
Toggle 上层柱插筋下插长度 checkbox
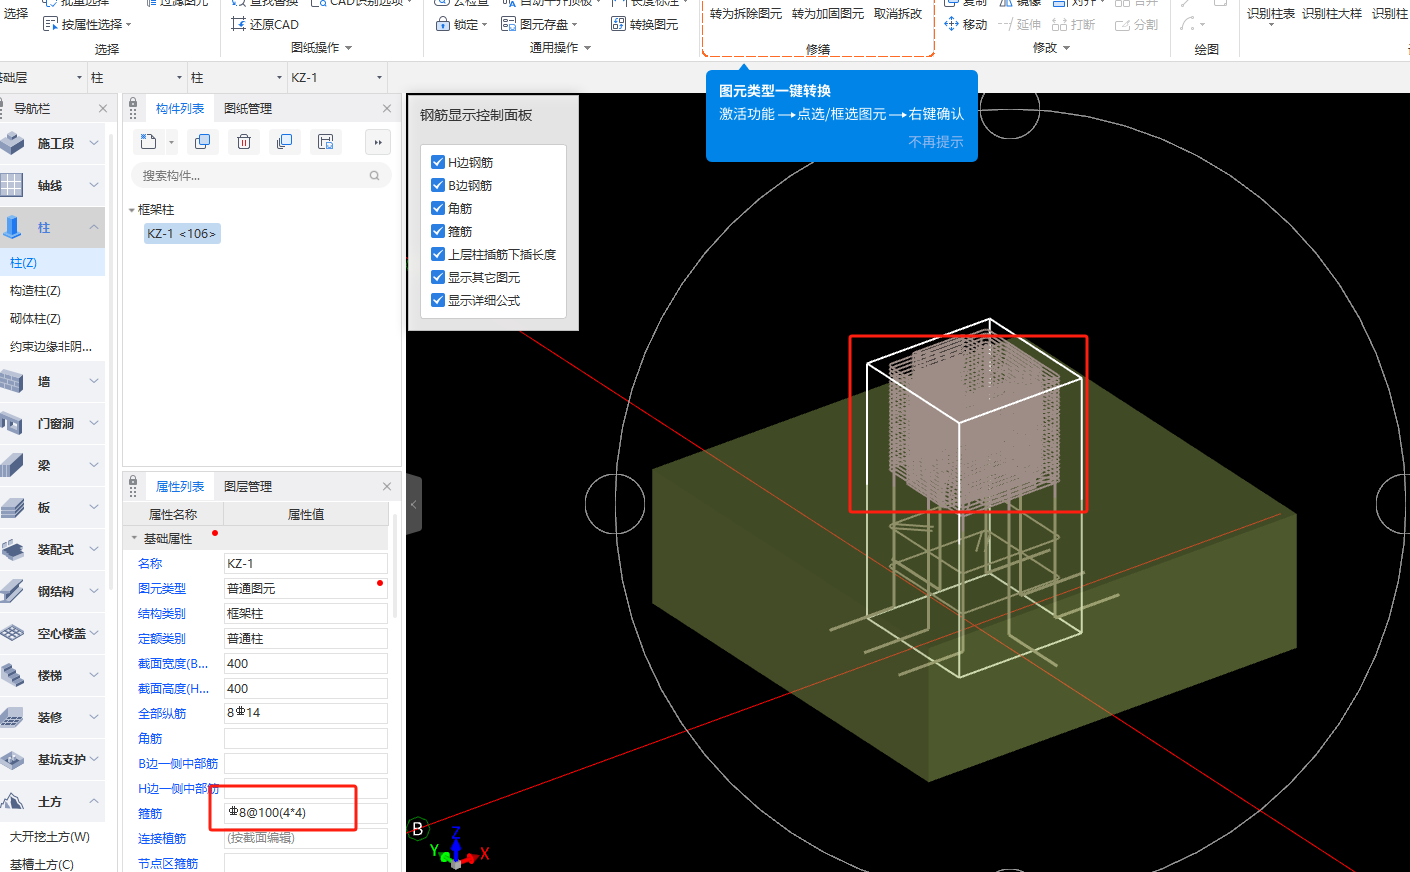[438, 254]
